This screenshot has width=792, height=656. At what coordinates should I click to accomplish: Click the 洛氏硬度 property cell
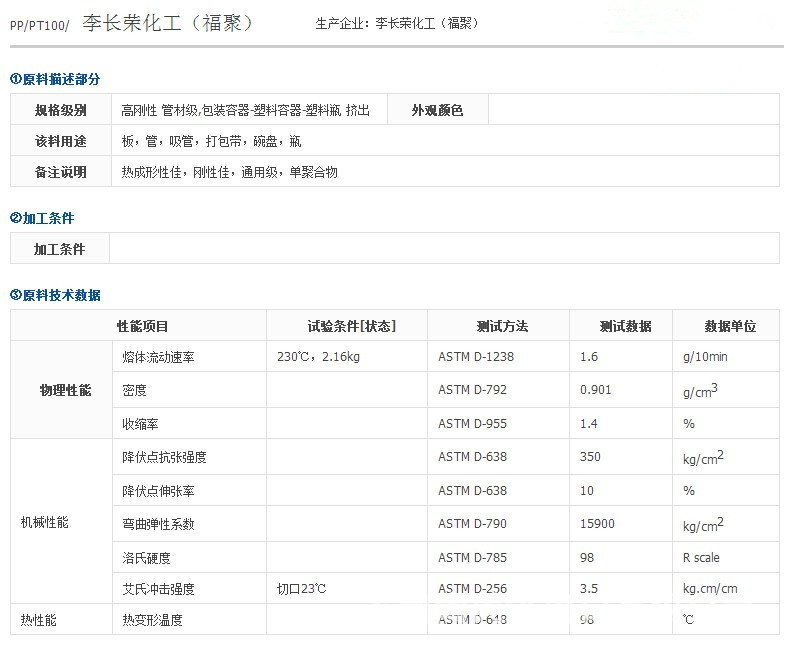189,558
